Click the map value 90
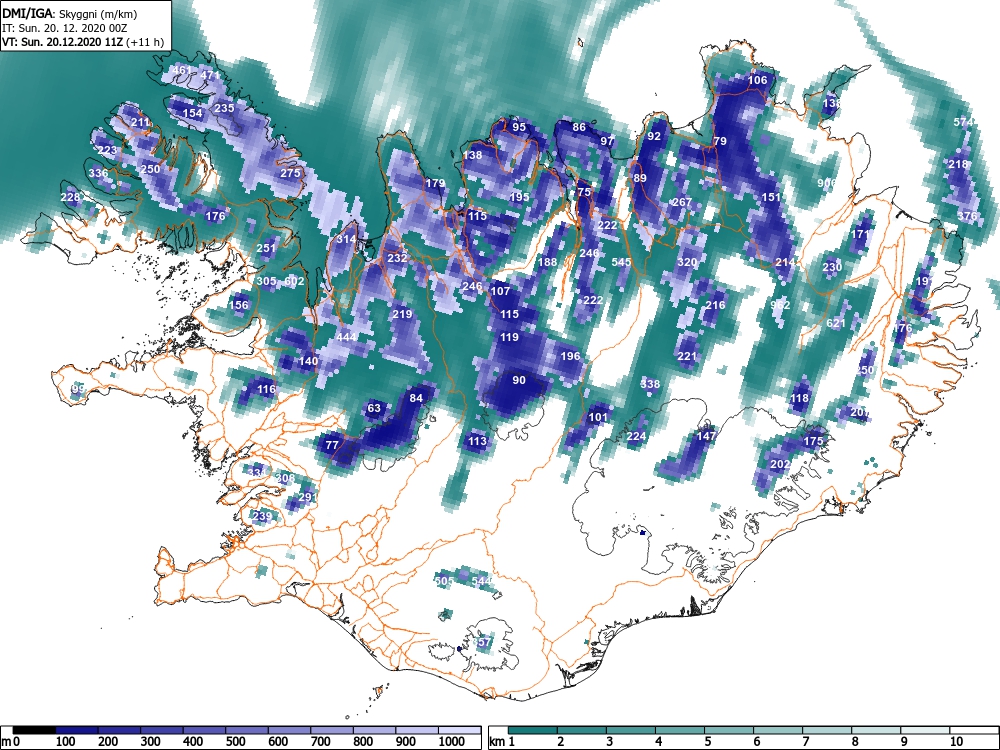This screenshot has height=750, width=1000. (519, 380)
